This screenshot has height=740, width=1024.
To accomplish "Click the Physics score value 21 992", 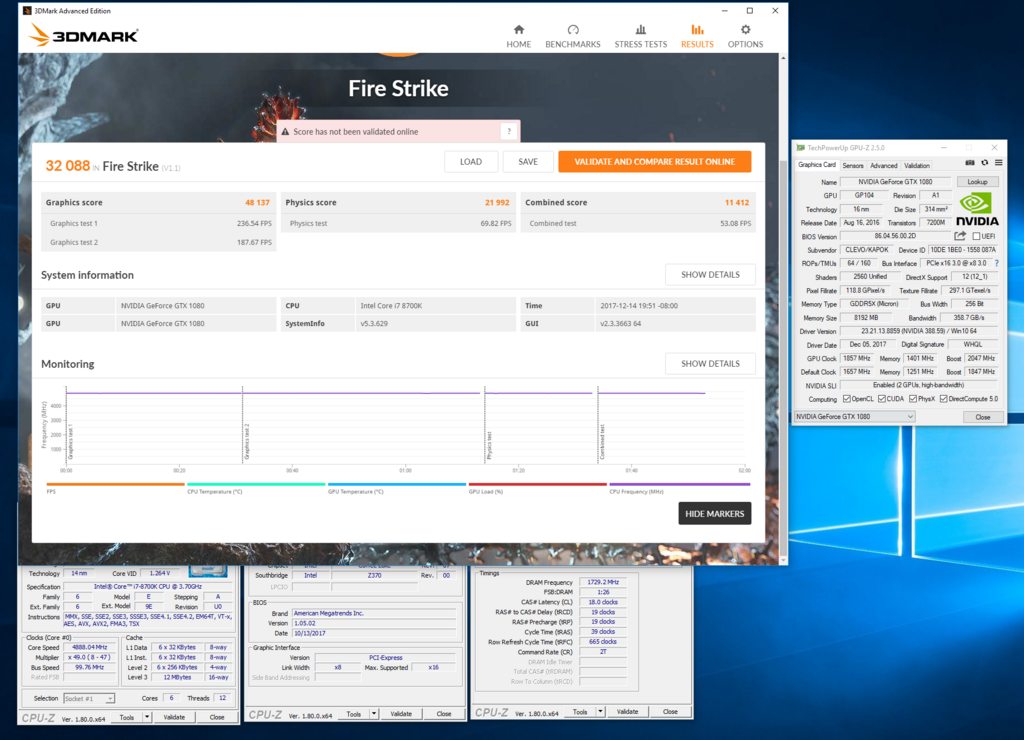I will (497, 202).
